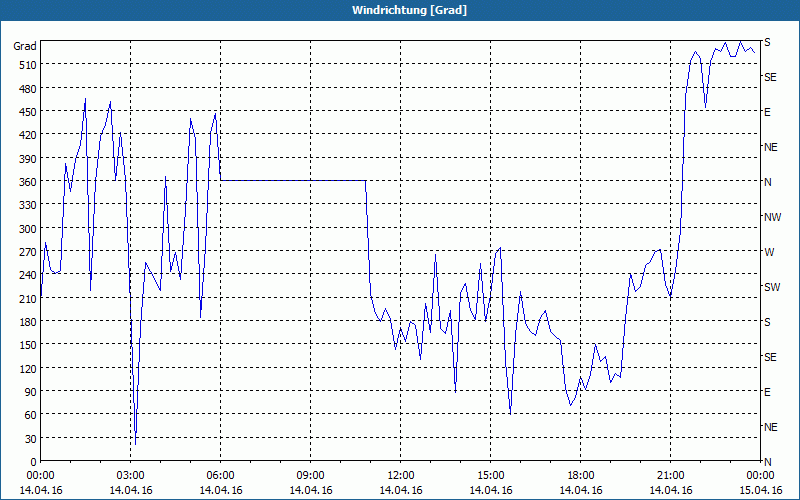This screenshot has width=800, height=500.
Task: Click the 360 y-axis value
Action: pos(29,182)
